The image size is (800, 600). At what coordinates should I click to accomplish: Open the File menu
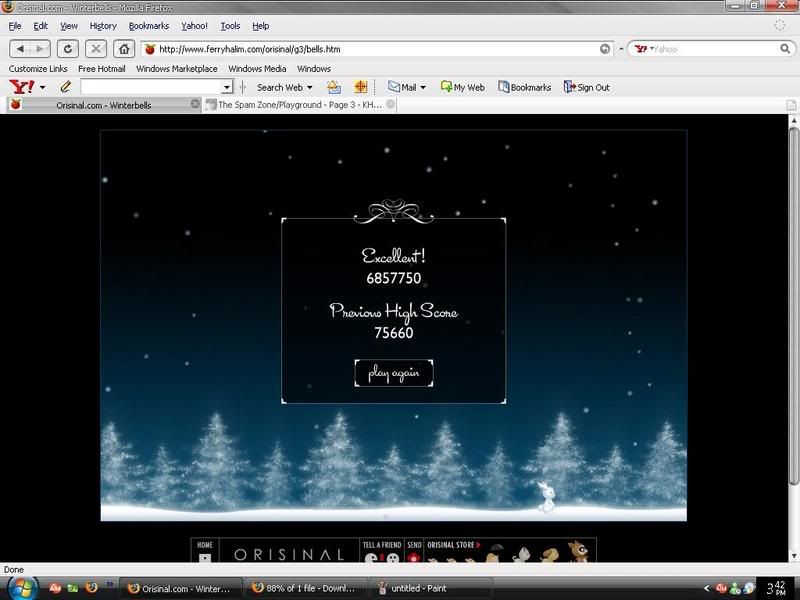(x=15, y=26)
